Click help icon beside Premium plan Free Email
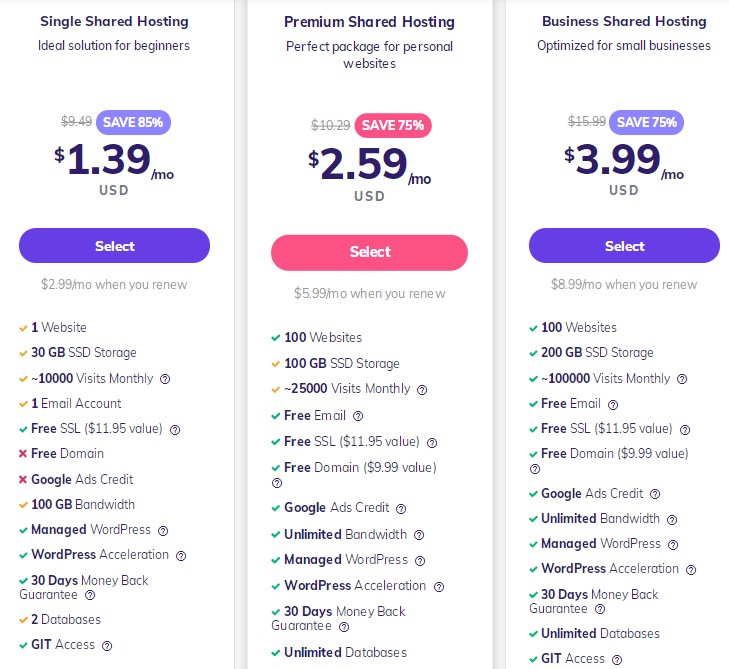 pos(358,416)
